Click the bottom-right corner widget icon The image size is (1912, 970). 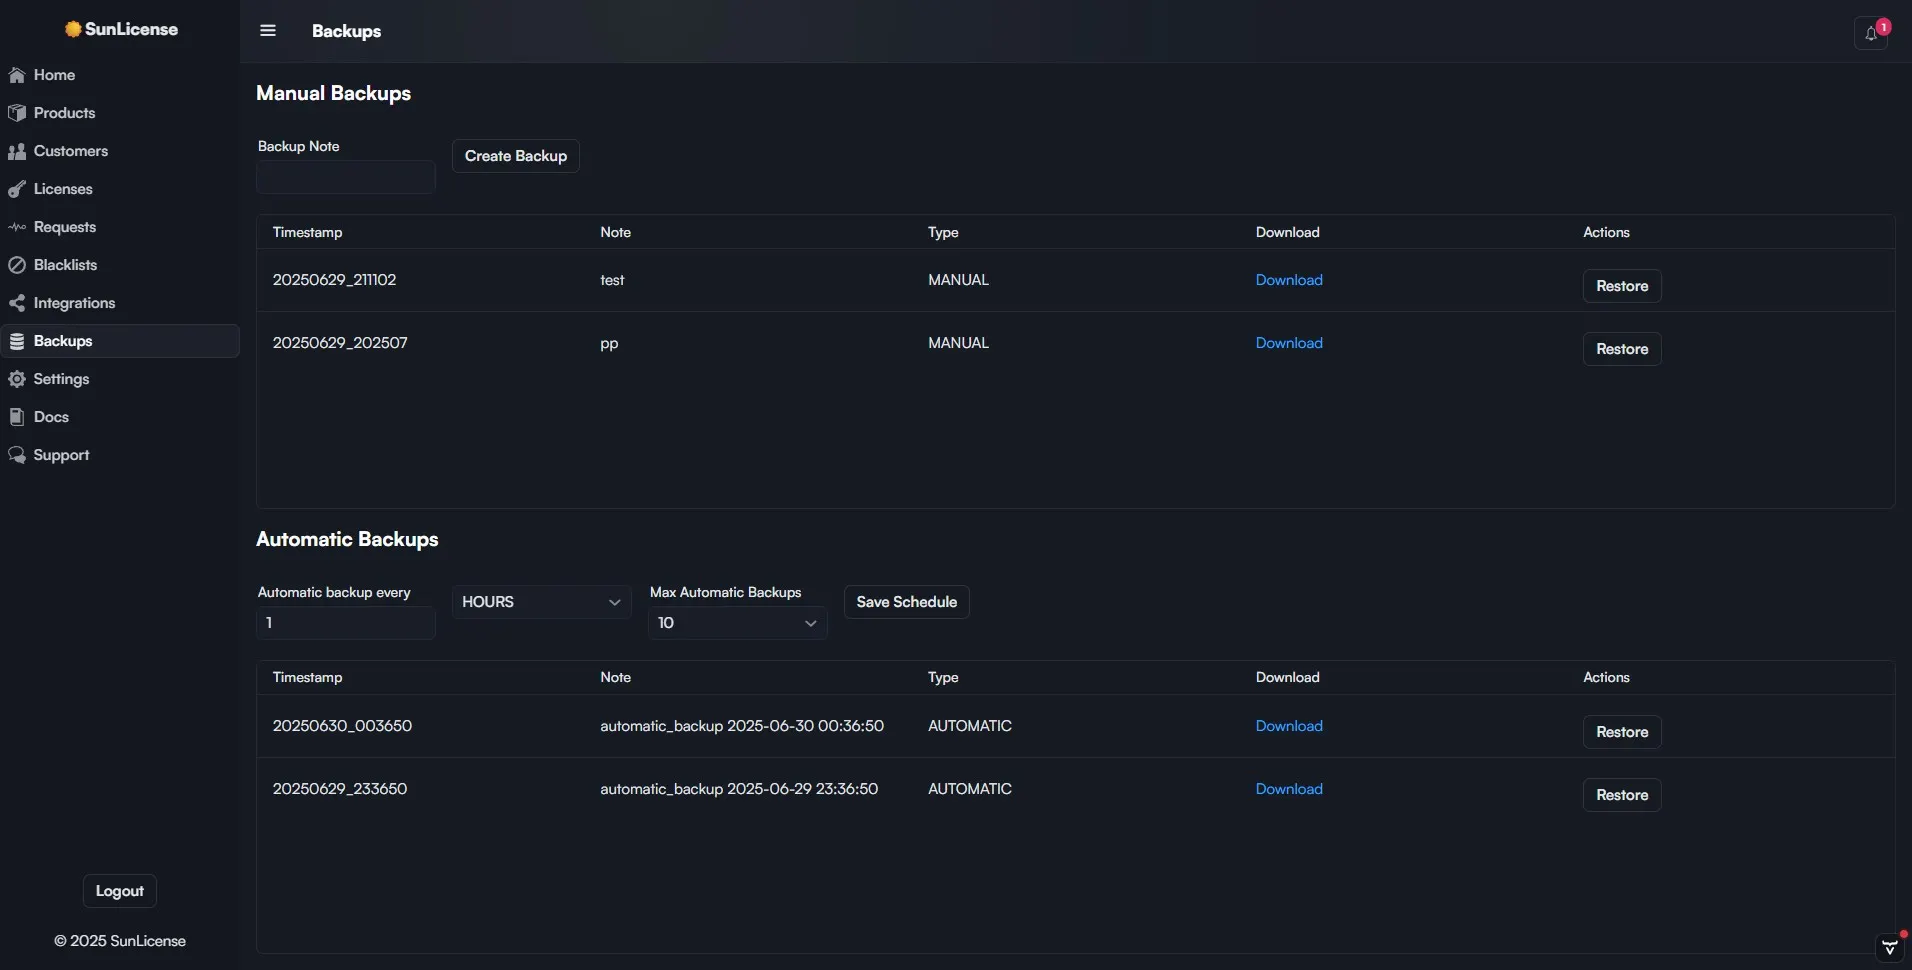1889,947
